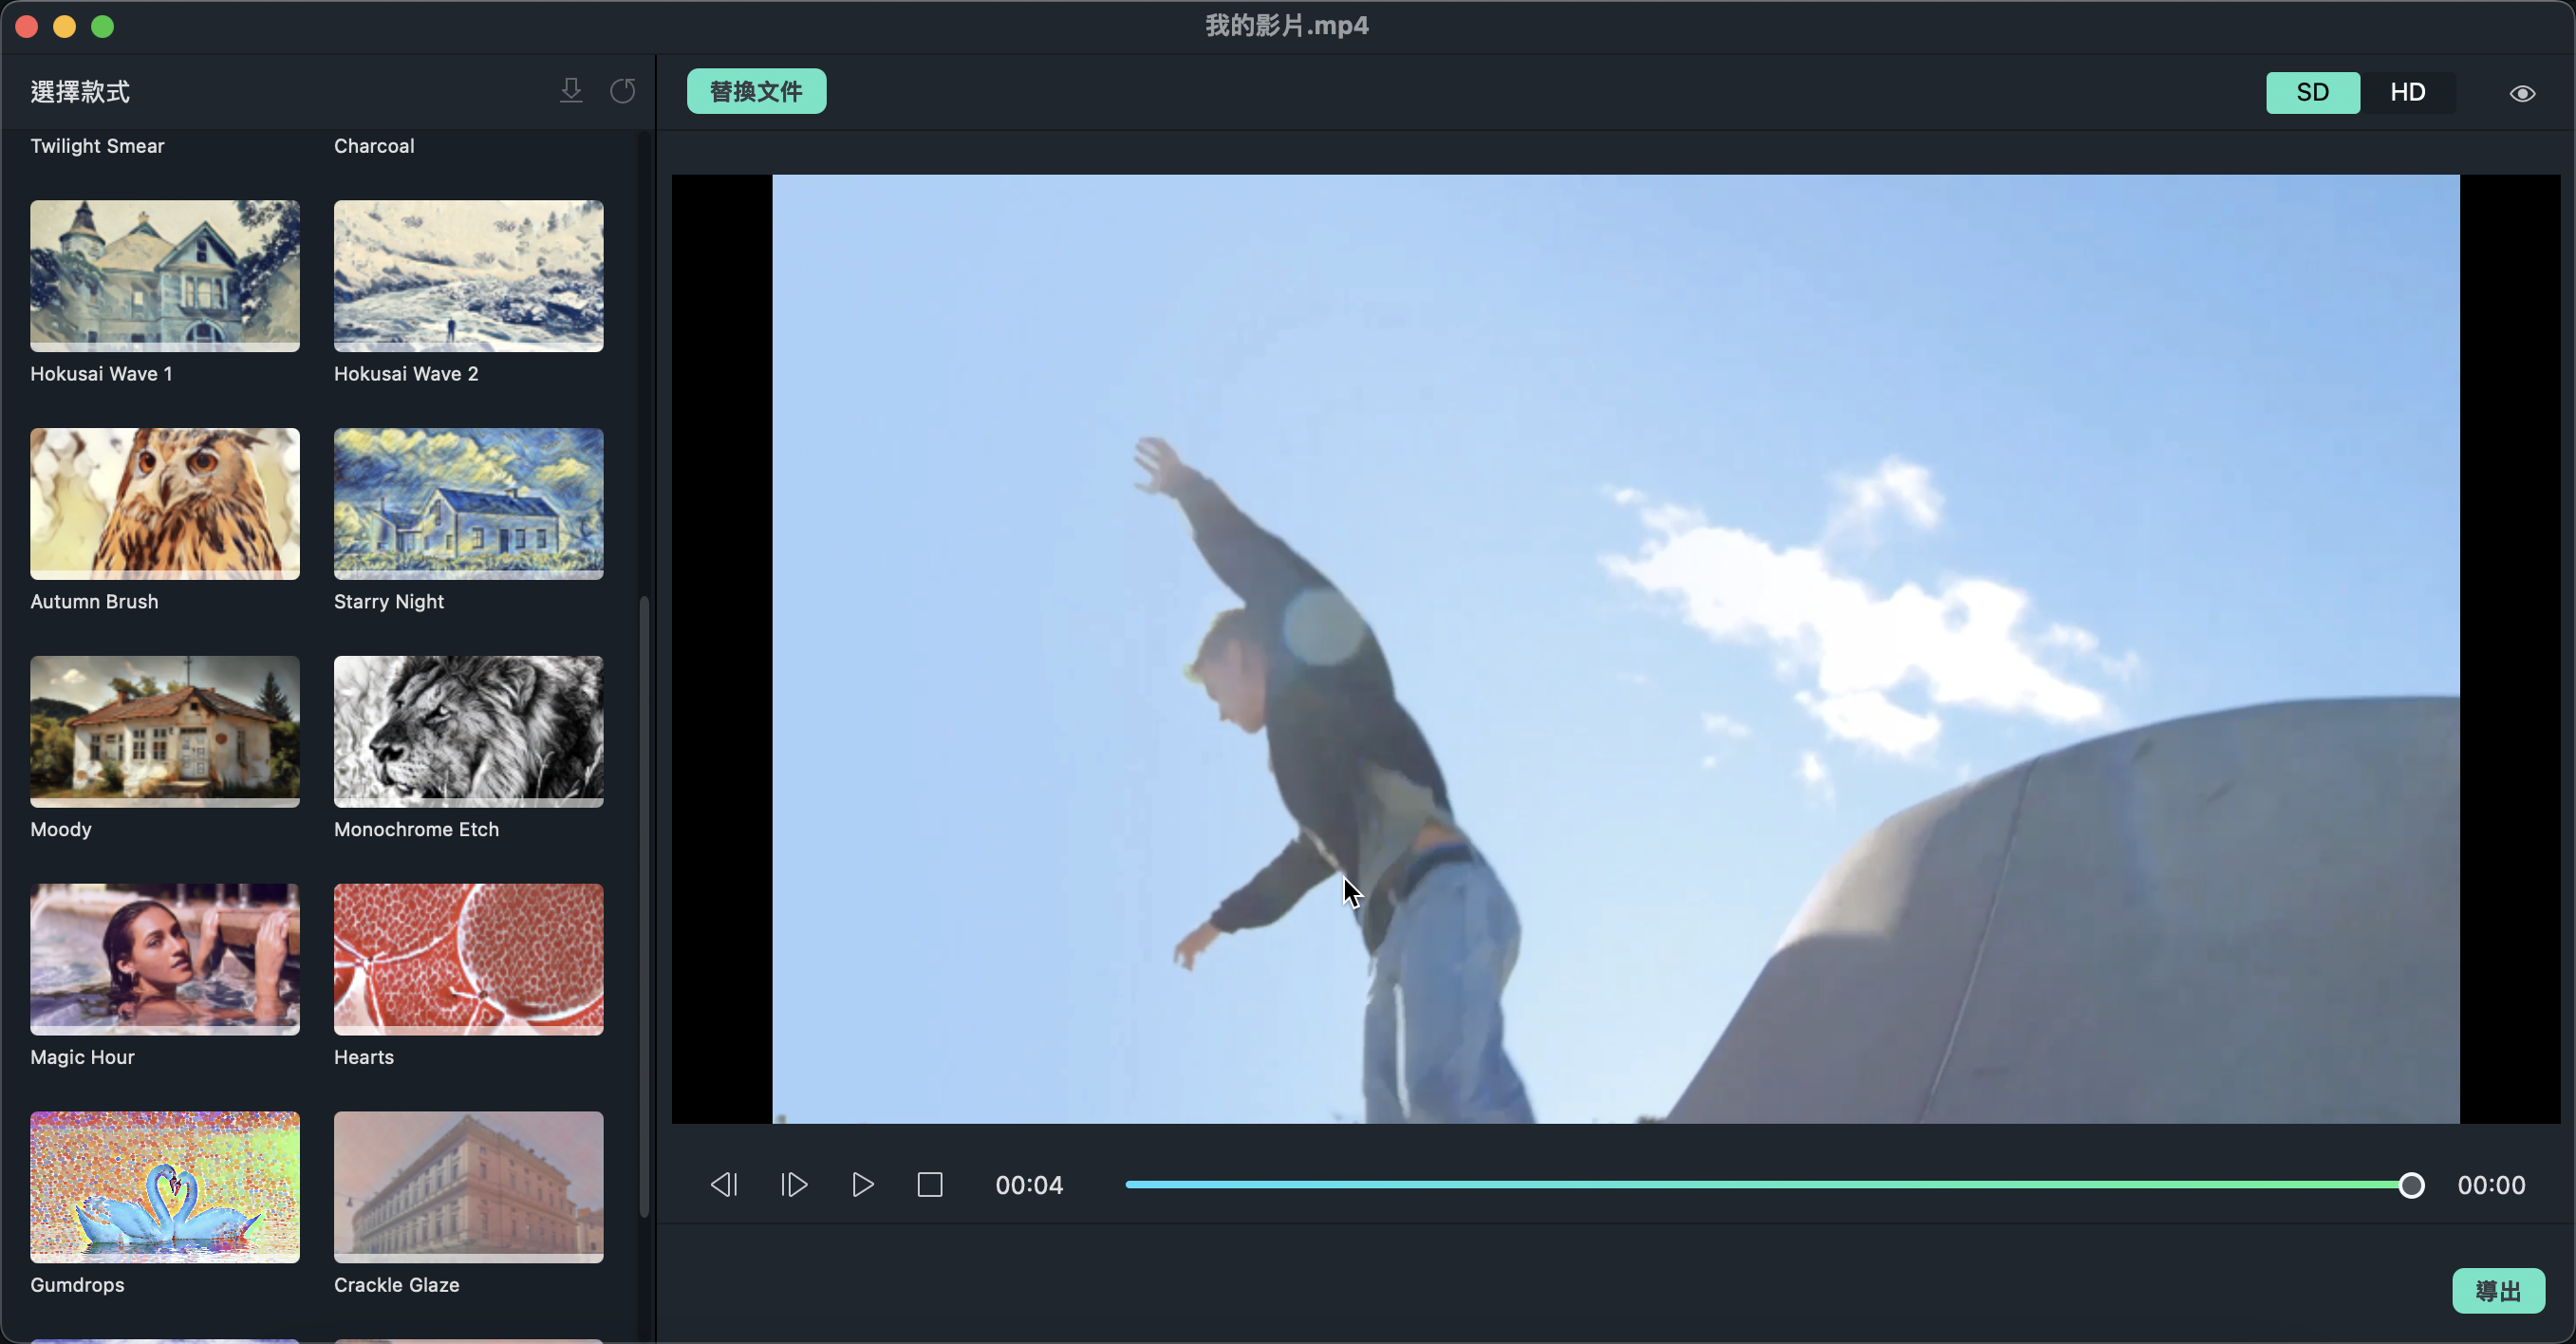The height and width of the screenshot is (1344, 2576).
Task: Click the 00:04 current time display
Action: click(x=1029, y=1185)
